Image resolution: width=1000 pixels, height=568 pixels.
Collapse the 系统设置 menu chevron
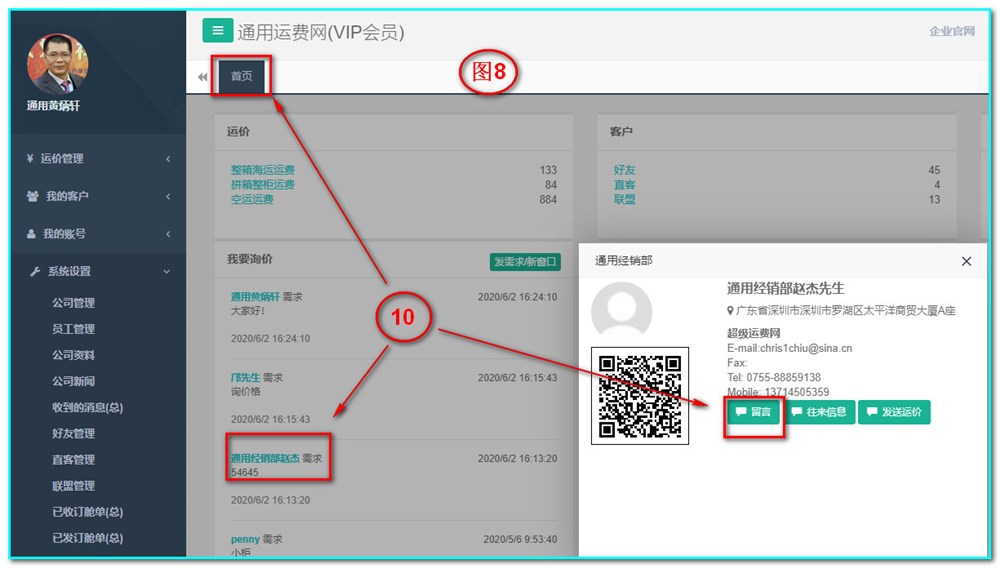pyautogui.click(x=167, y=272)
